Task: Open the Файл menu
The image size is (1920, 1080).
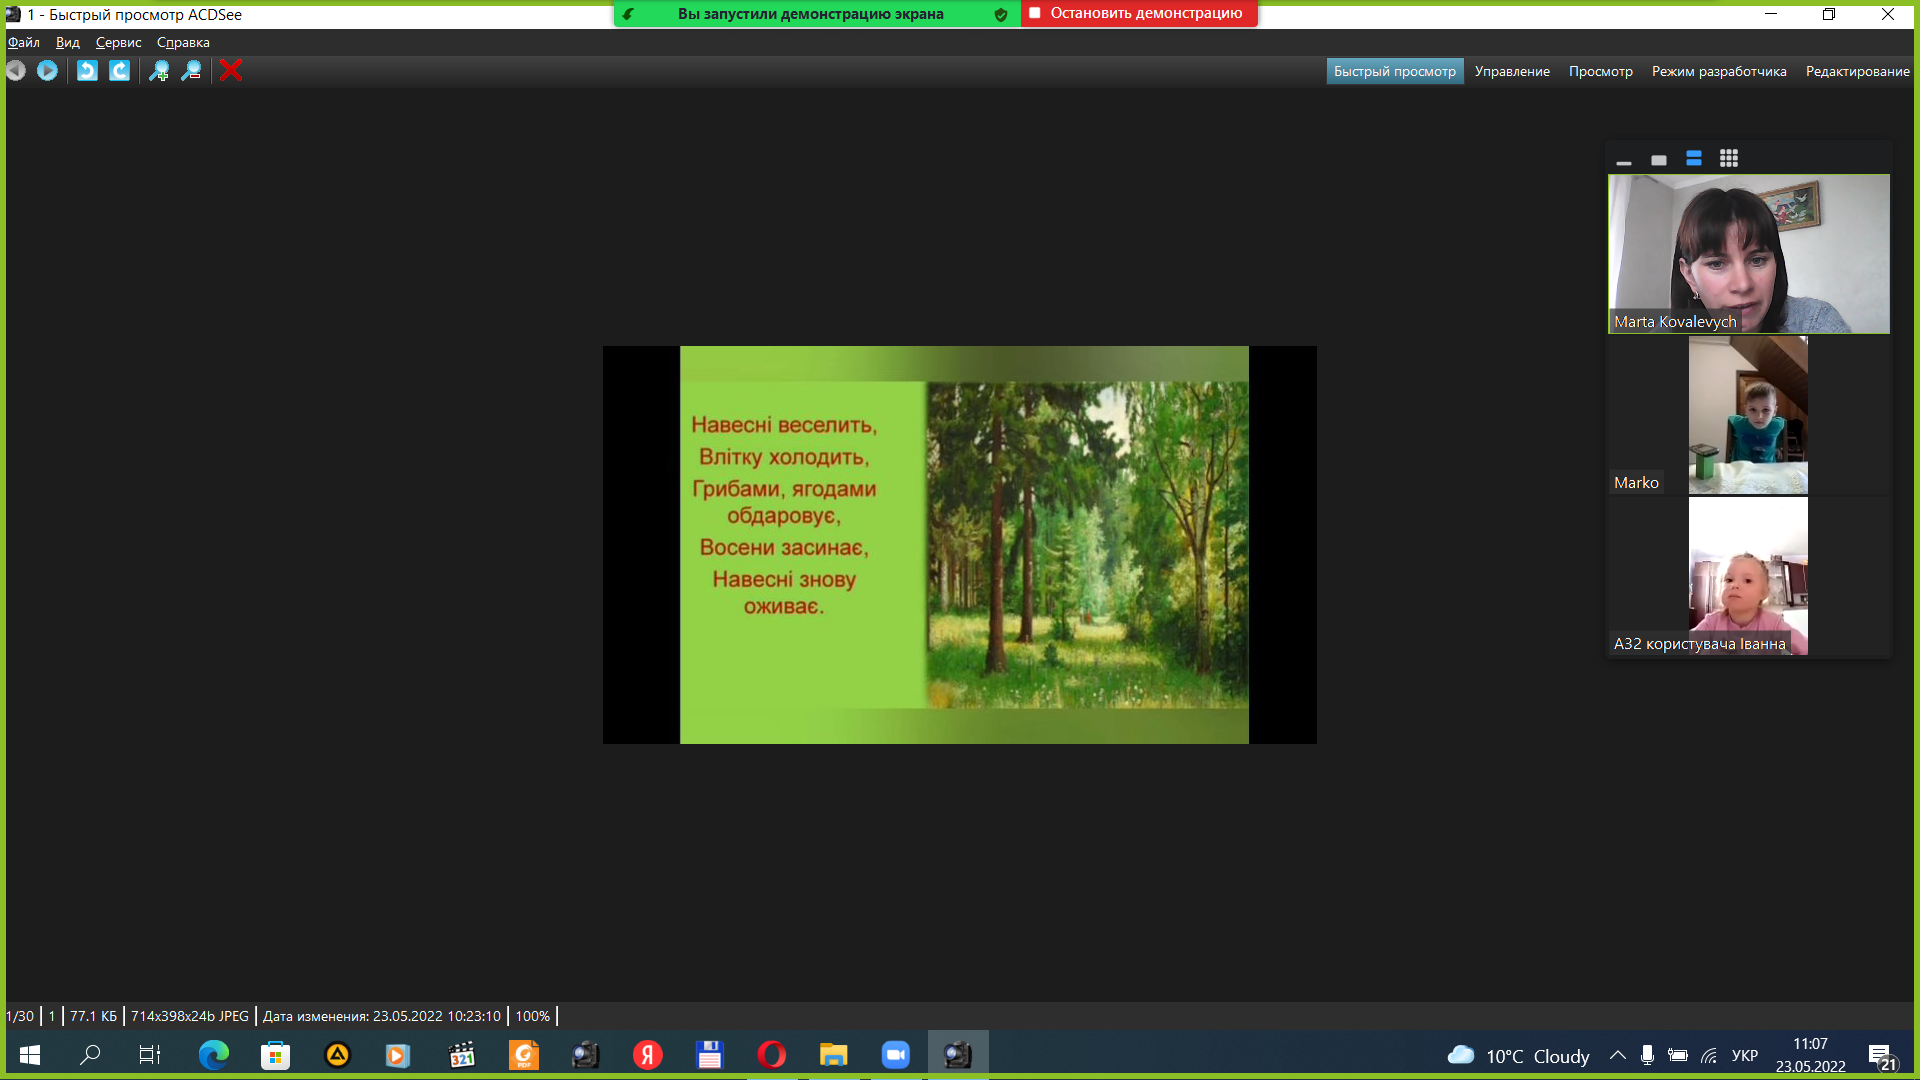Action: (24, 42)
